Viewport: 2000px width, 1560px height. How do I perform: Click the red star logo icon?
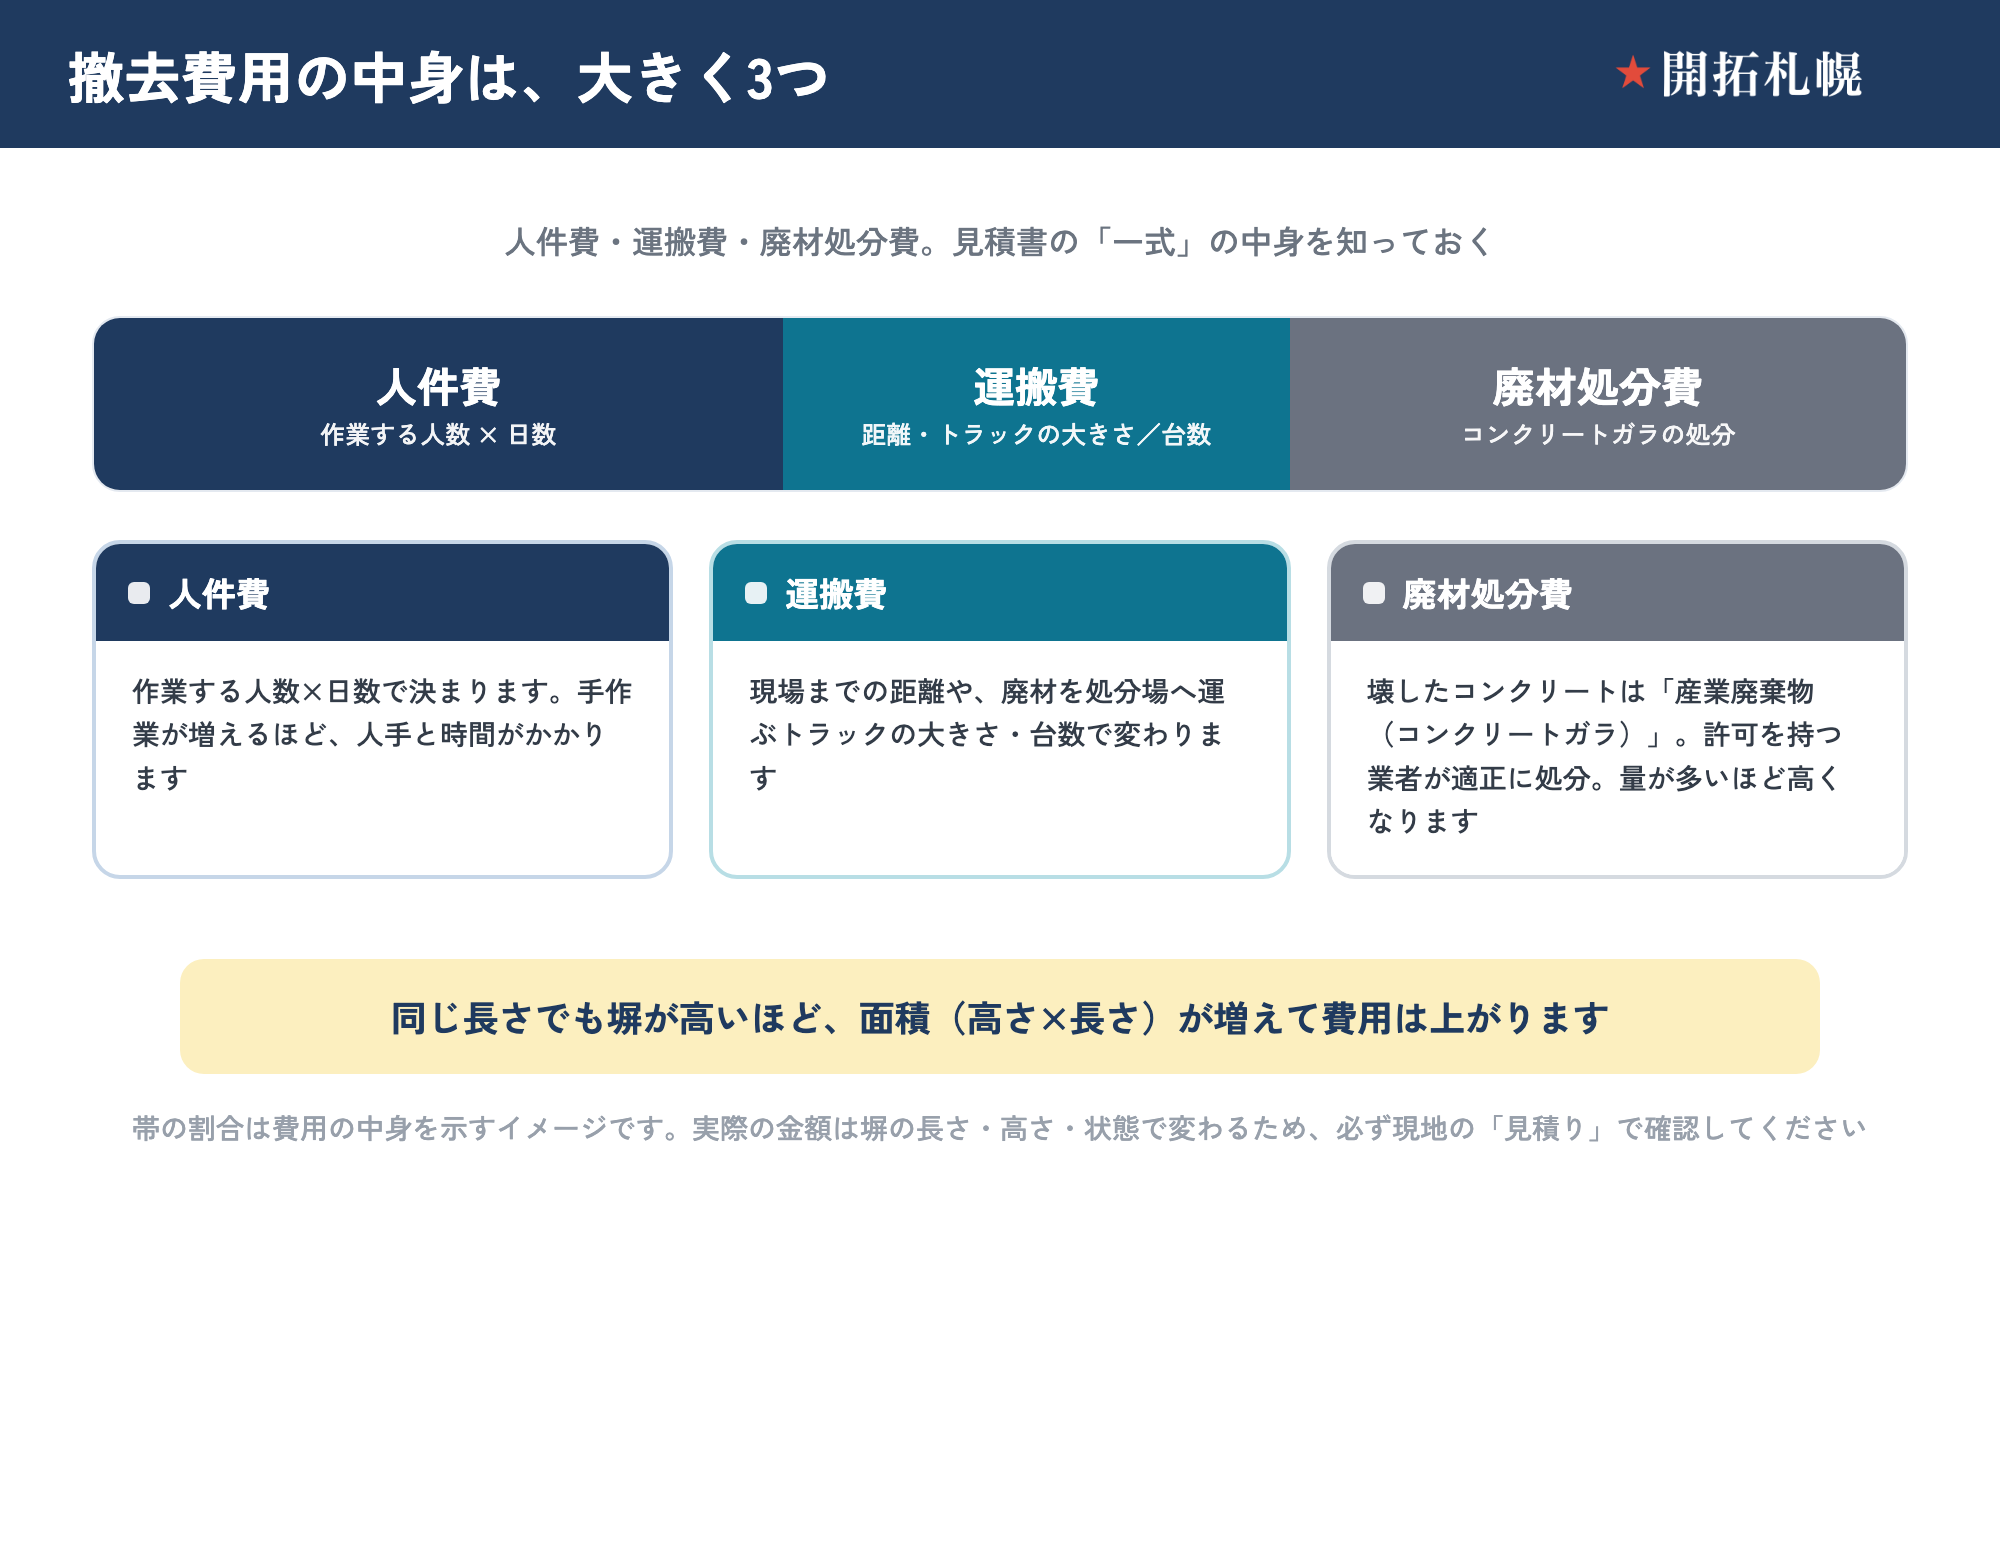(x=1632, y=73)
